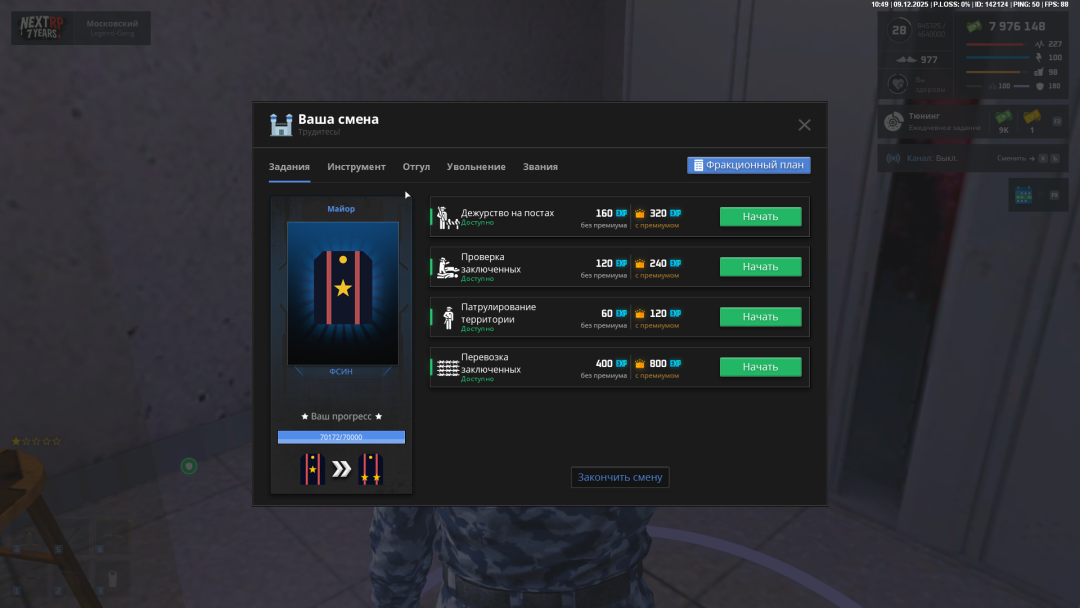The image size is (1080, 608).
Task: Open the Фракционный план
Action: click(748, 165)
